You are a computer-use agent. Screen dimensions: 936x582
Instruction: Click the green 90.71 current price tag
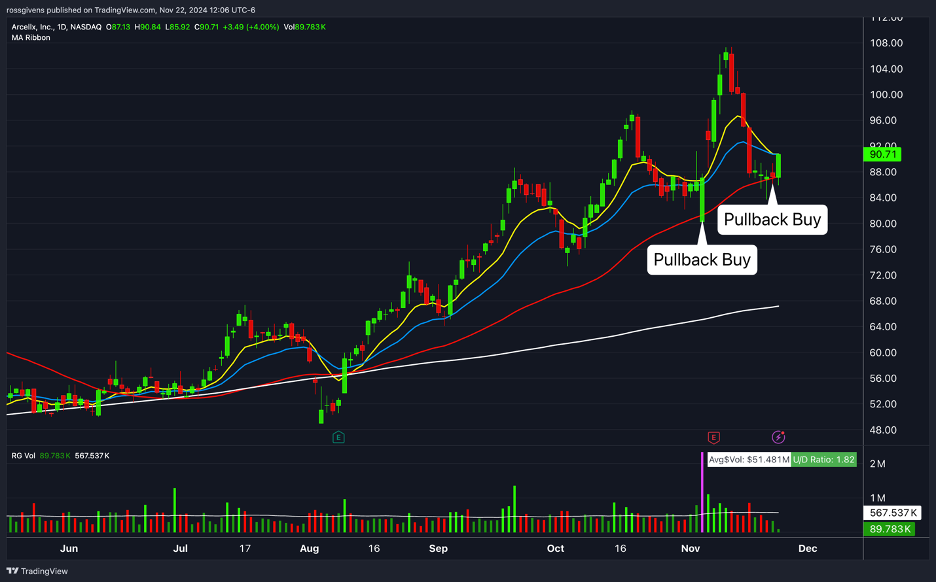882,155
